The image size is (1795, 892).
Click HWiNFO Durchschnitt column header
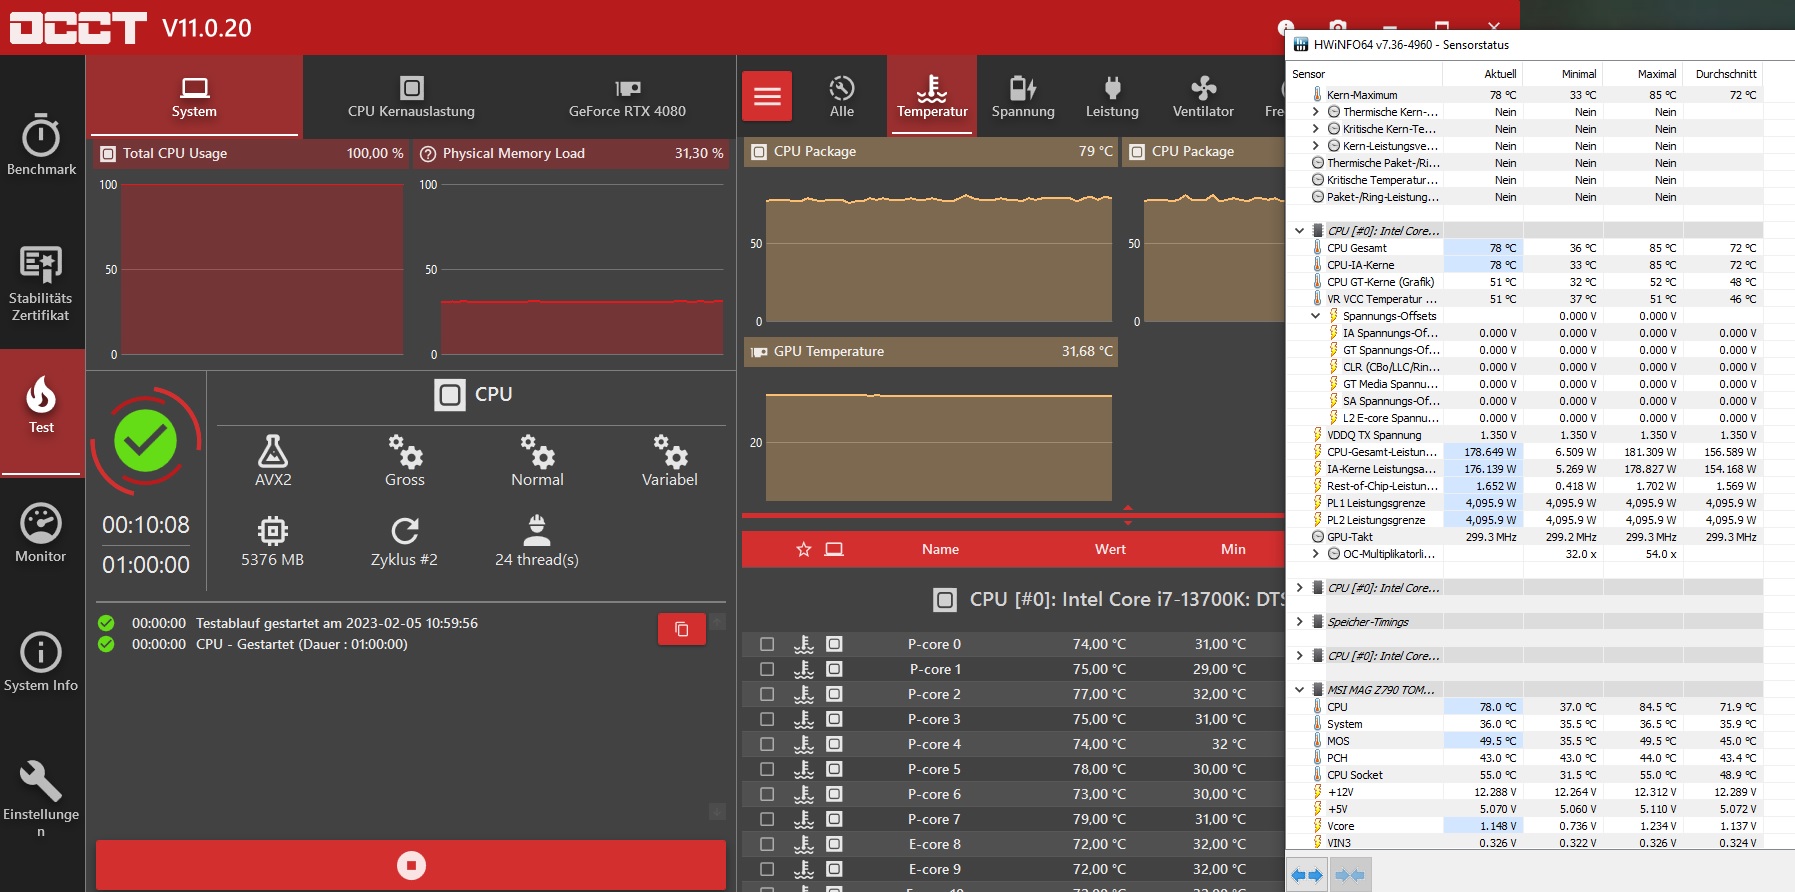(1724, 74)
